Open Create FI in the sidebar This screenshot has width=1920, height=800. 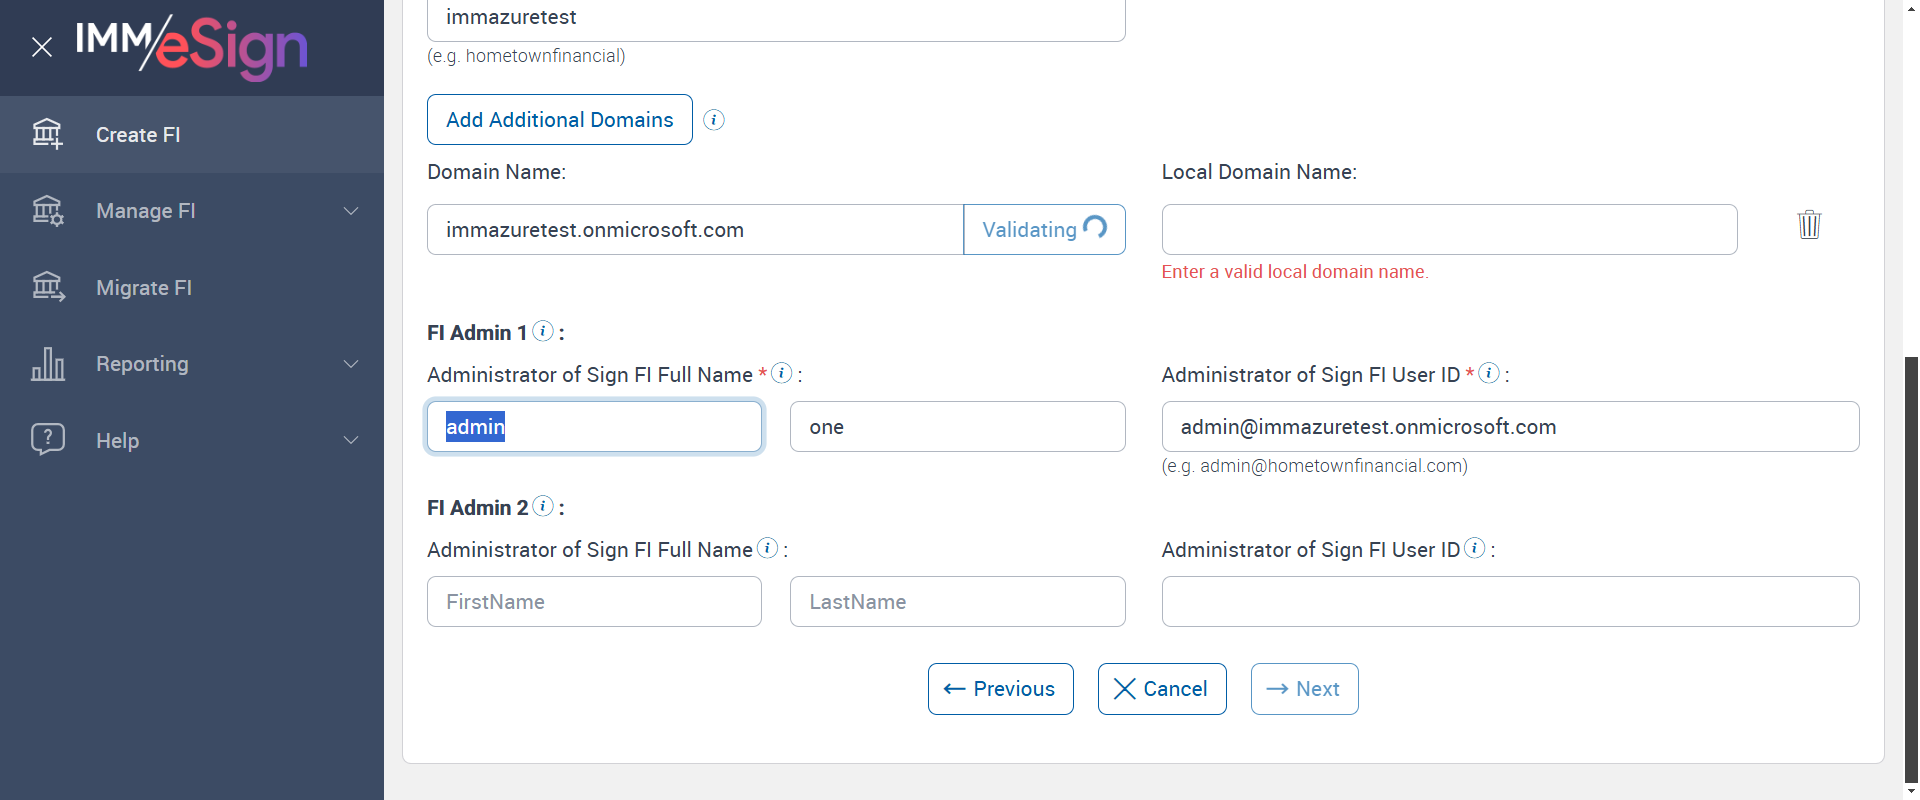click(138, 135)
